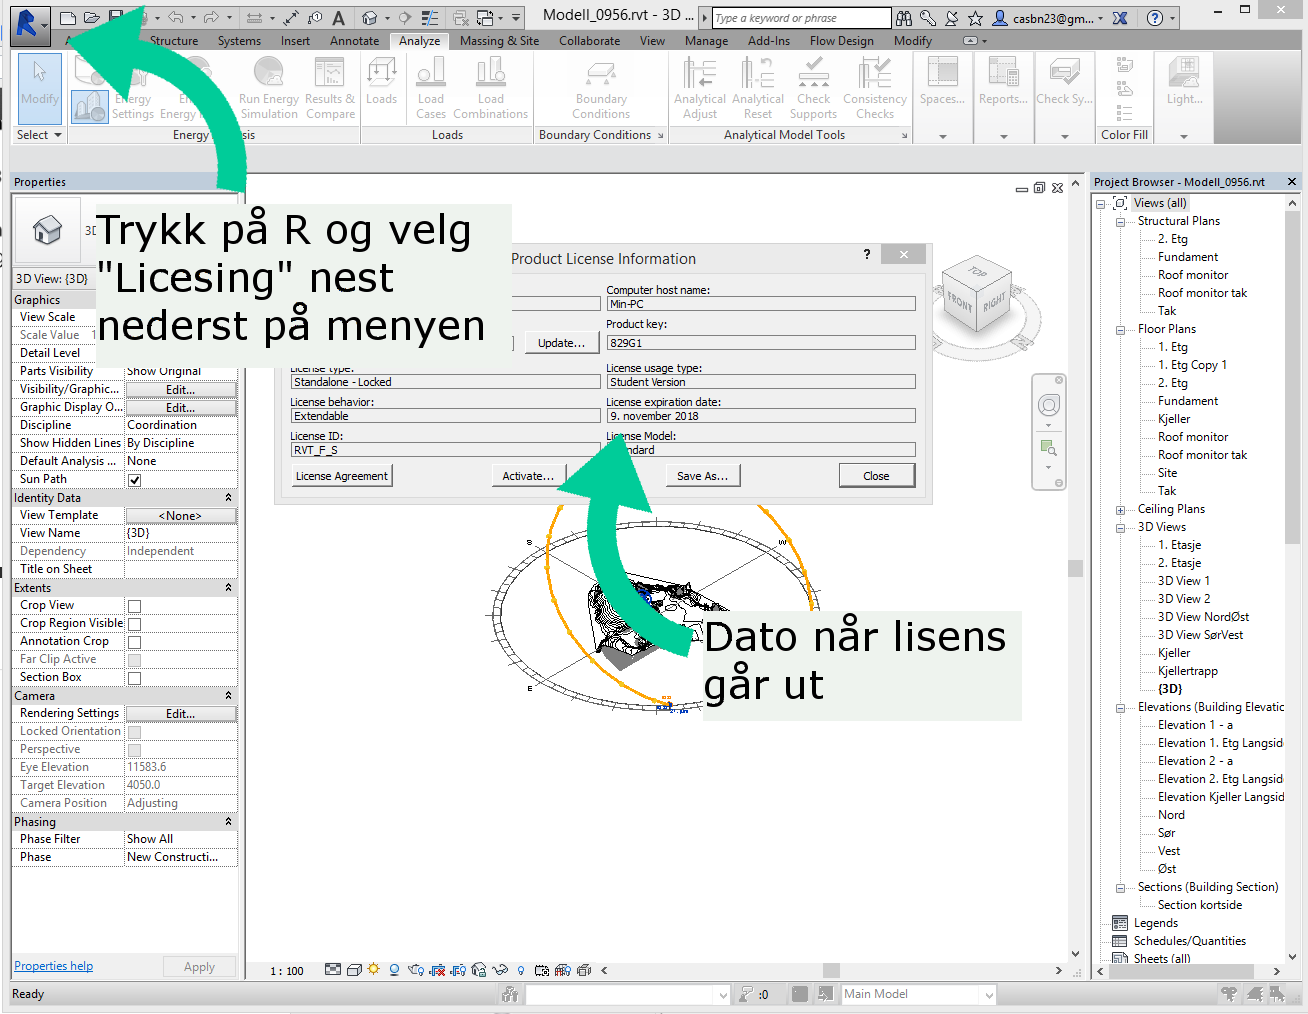Click the Open folder icon in quick access toolbar

click(x=92, y=18)
